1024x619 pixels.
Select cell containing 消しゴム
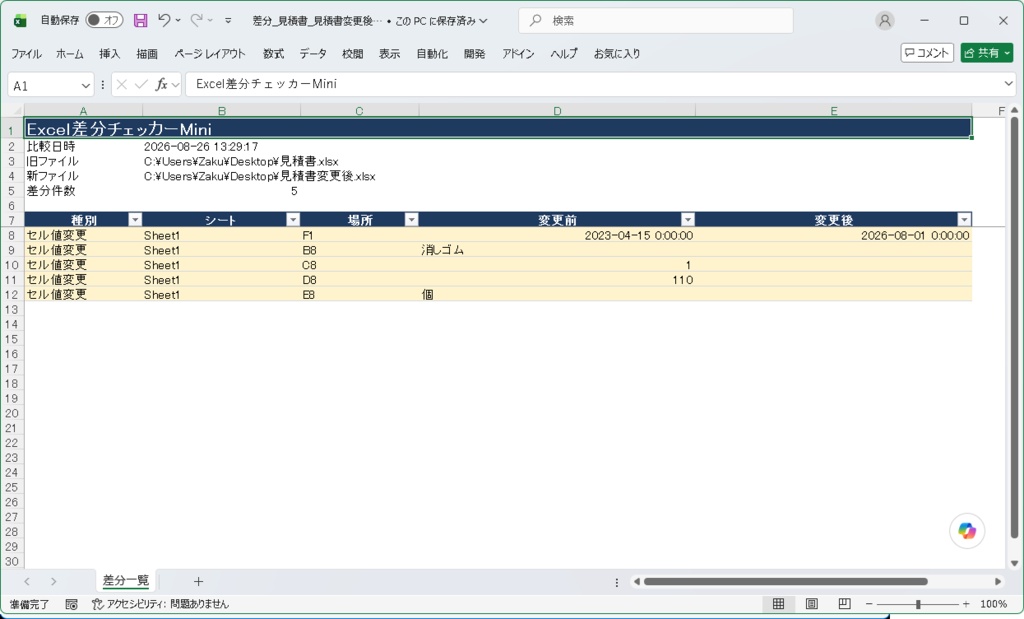(x=557, y=250)
